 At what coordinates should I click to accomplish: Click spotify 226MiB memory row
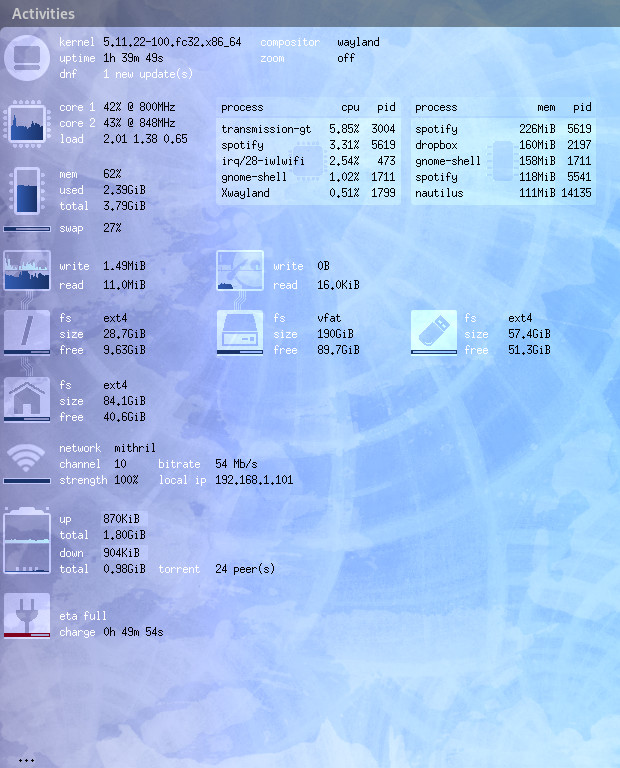click(x=503, y=129)
